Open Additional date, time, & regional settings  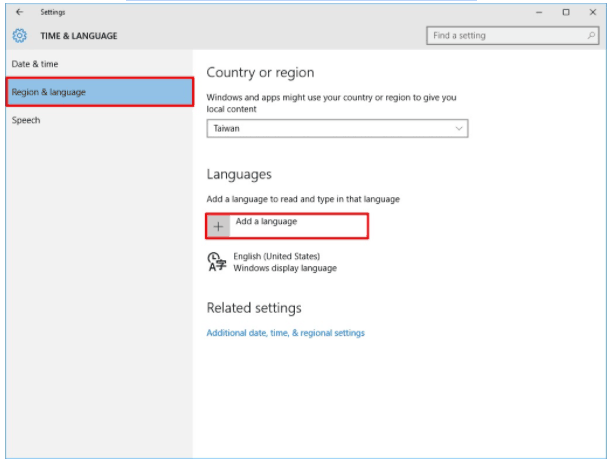tap(285, 333)
